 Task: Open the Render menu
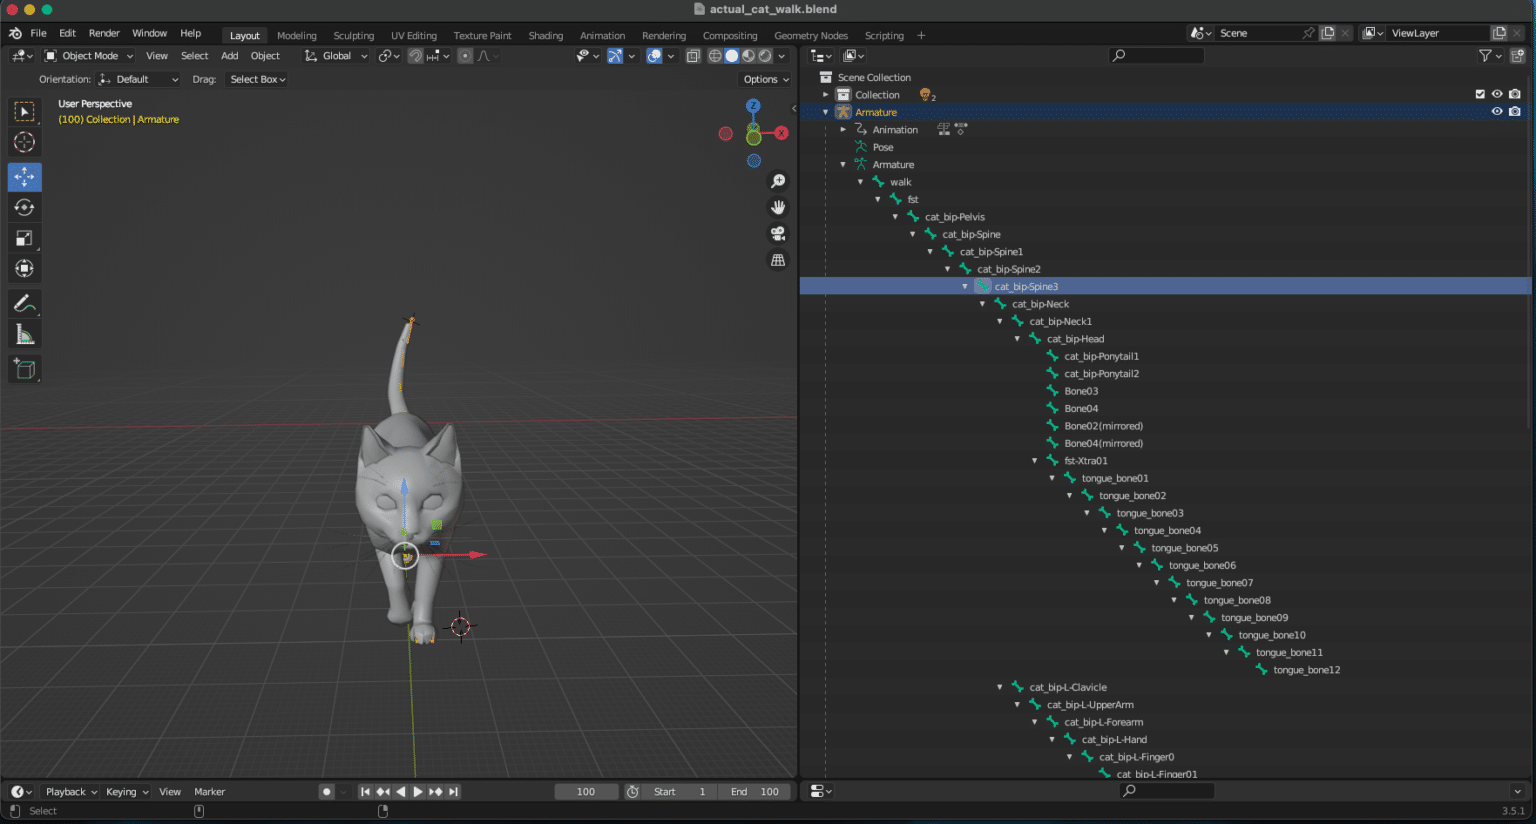click(x=104, y=33)
